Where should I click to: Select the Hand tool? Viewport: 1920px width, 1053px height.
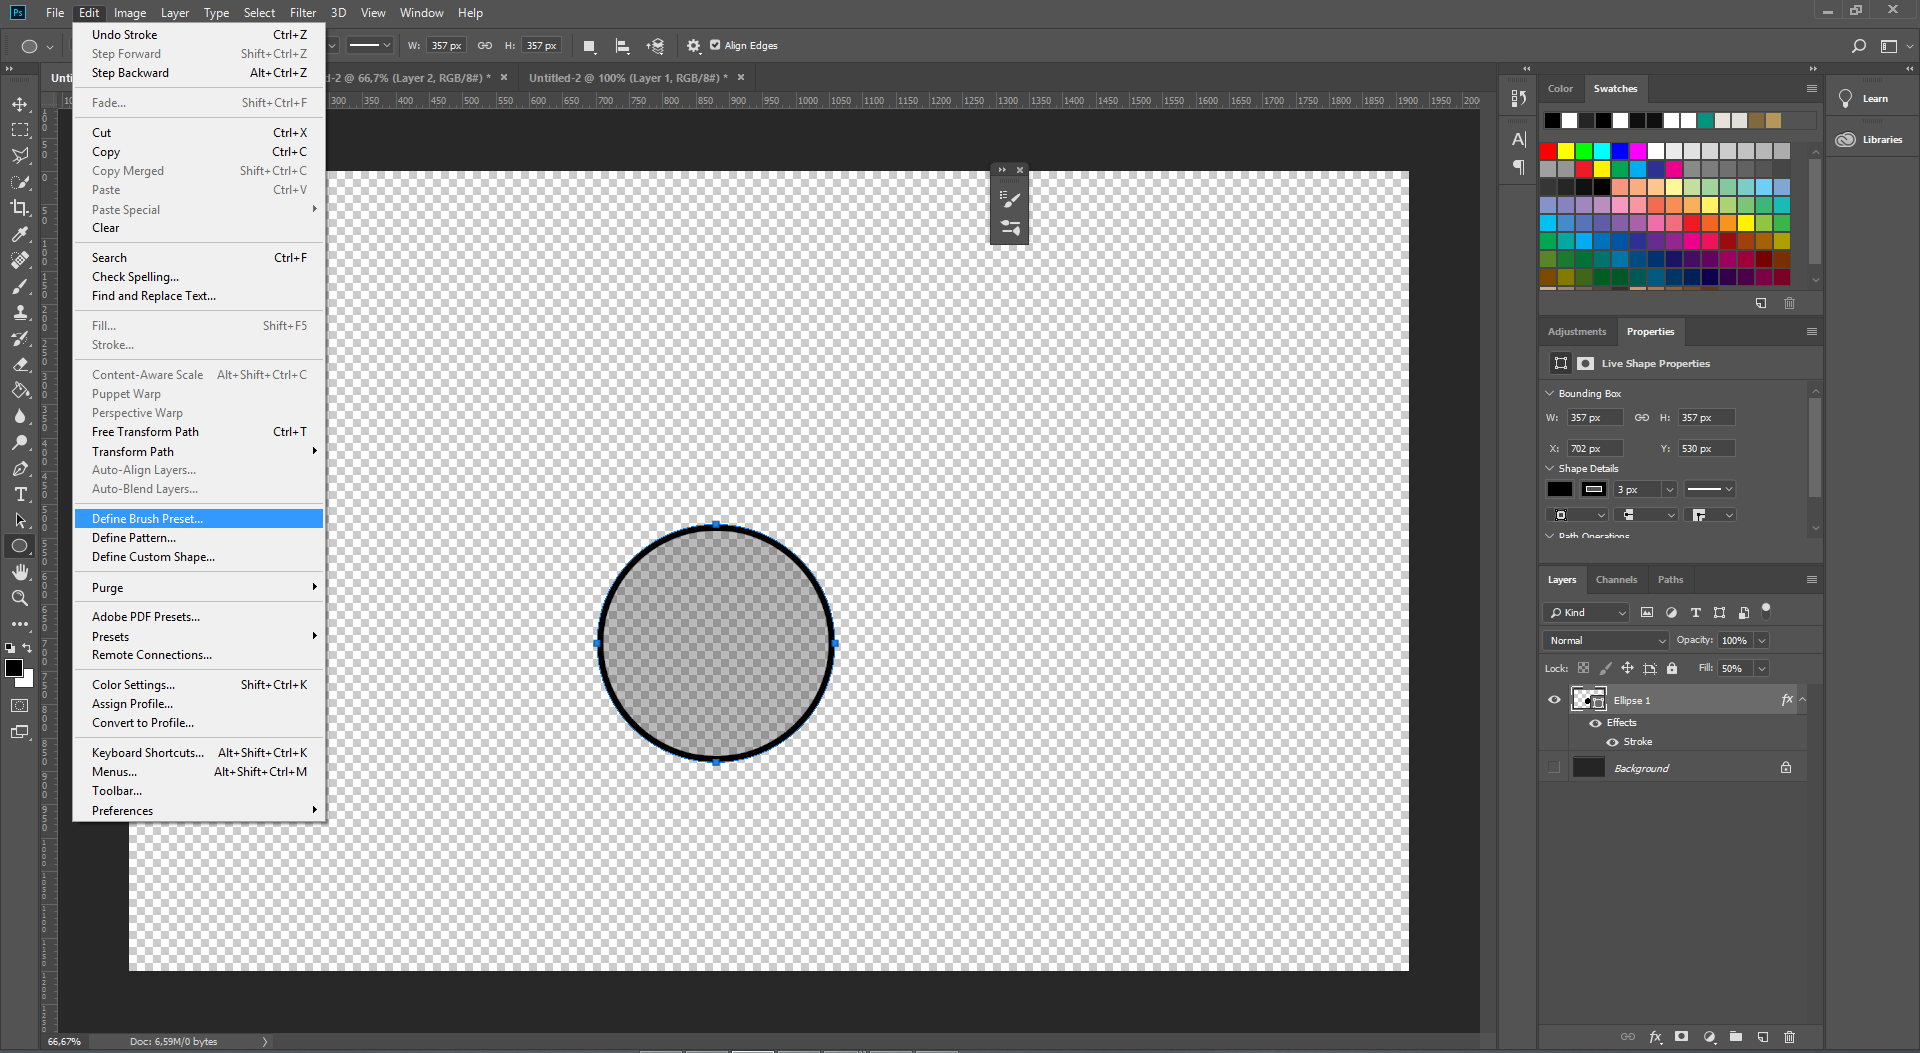coord(20,572)
